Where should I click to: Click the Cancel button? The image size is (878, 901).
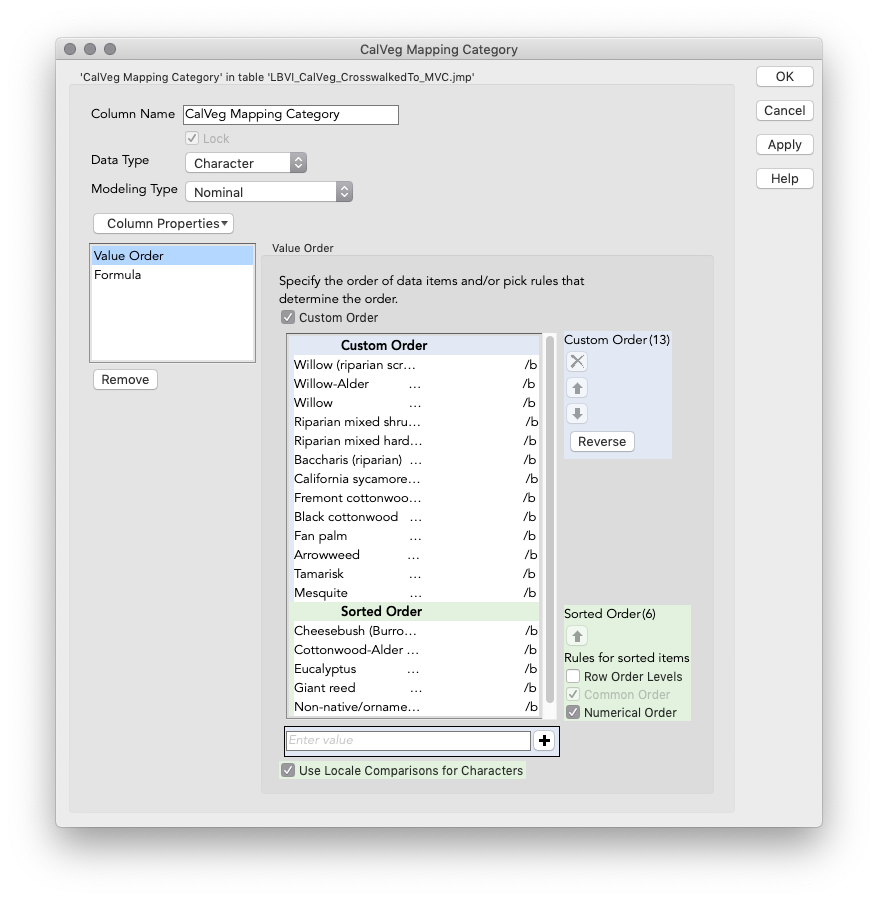click(784, 110)
